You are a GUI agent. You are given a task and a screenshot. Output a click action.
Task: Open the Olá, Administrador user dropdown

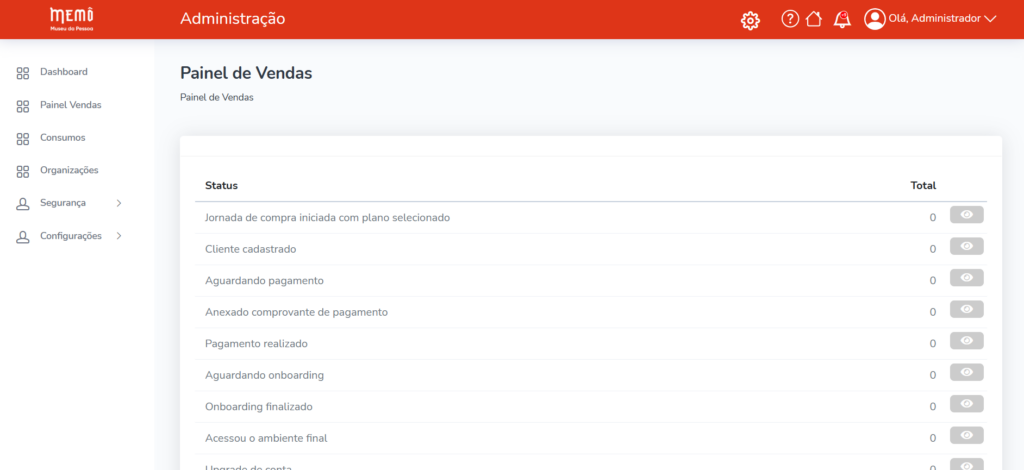click(942, 19)
